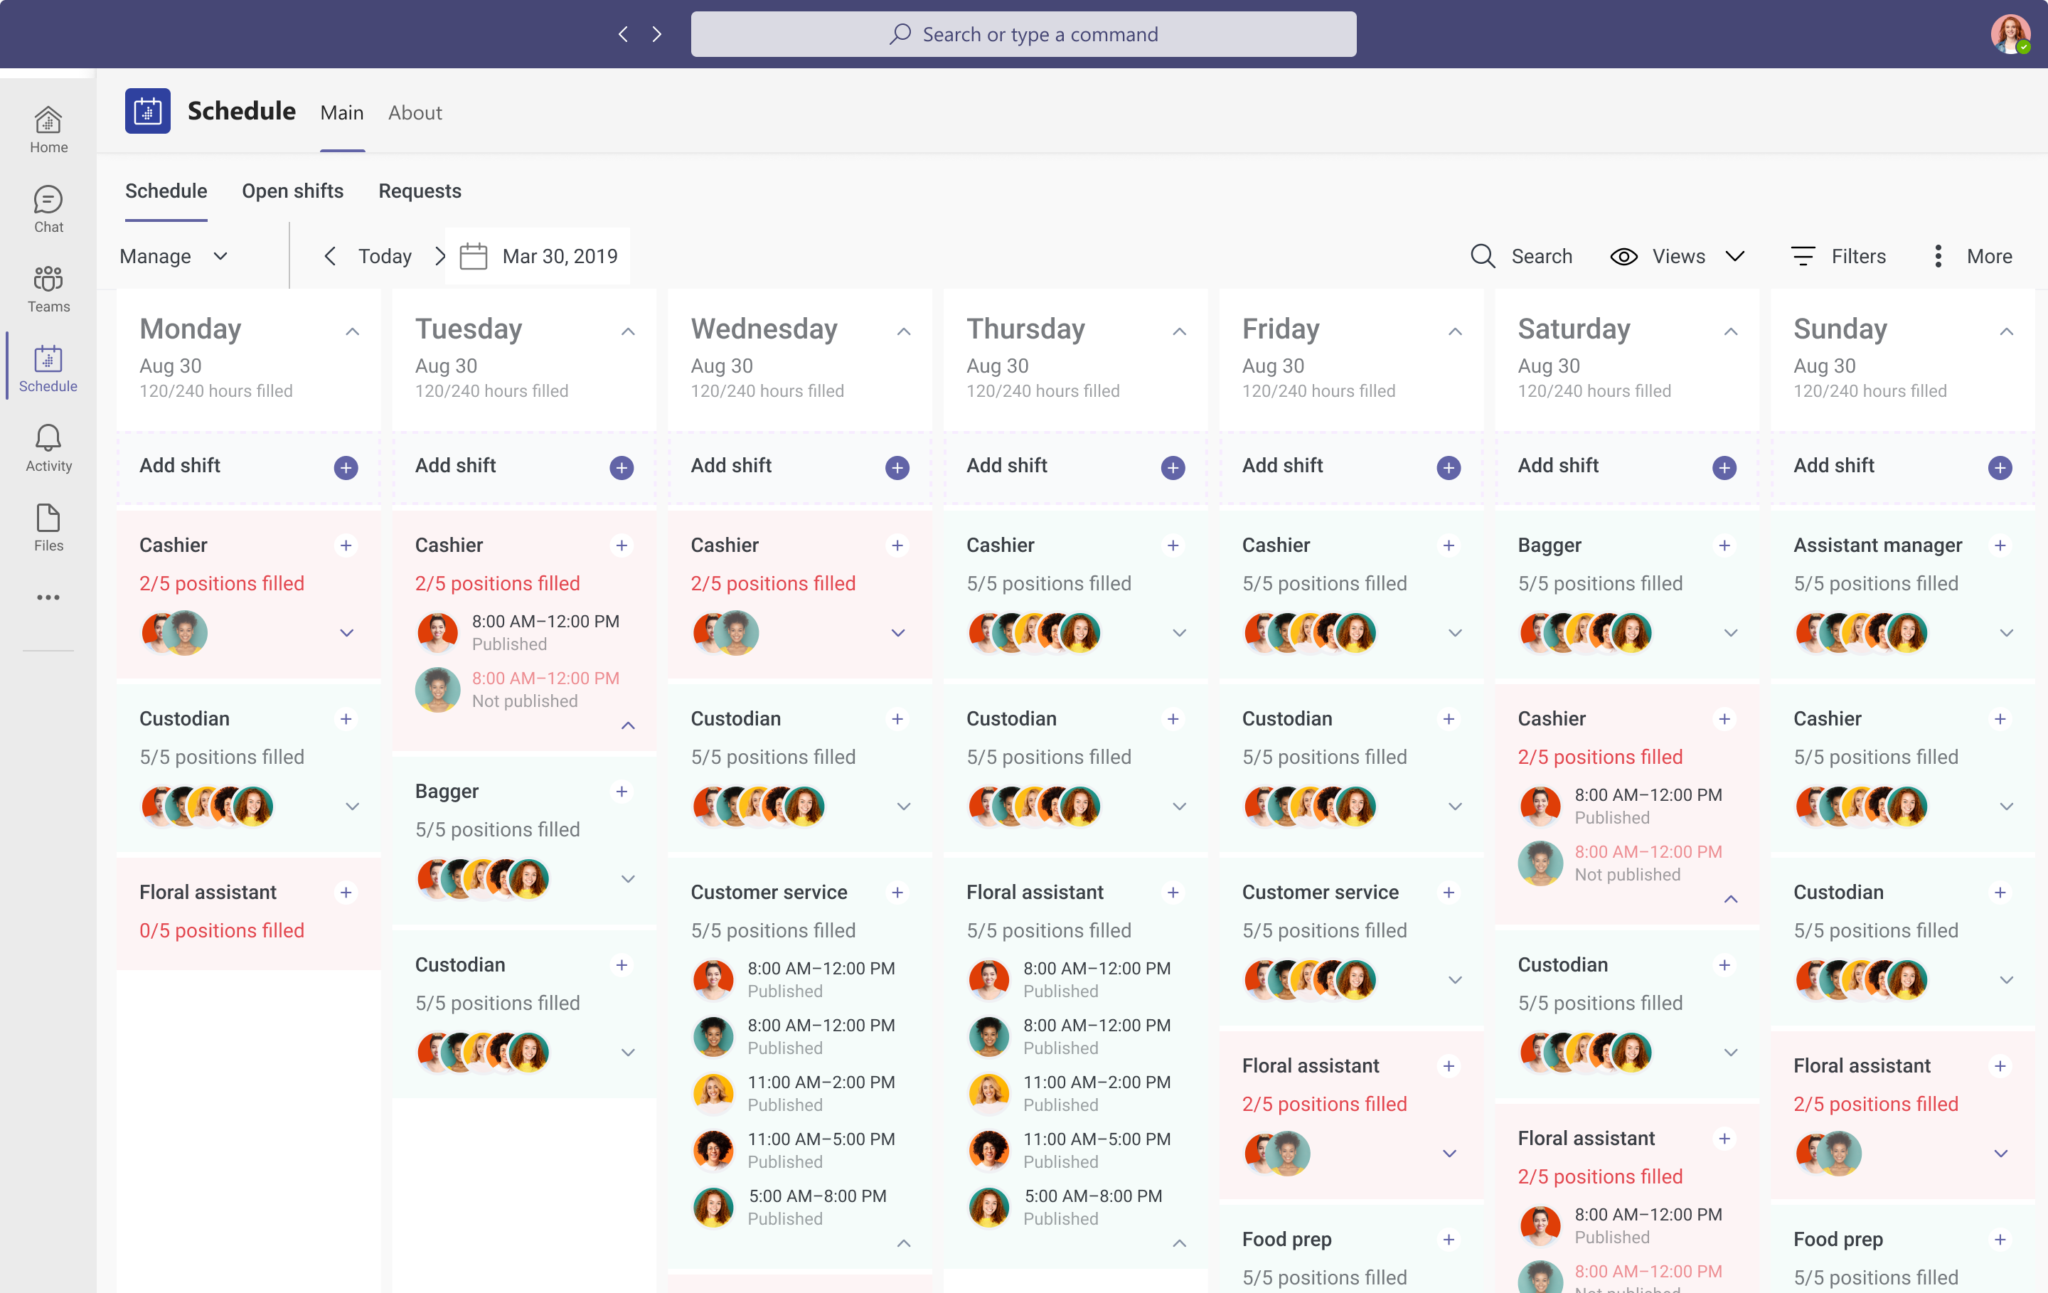Expand the Tuesday Cashier shift details
Viewport: 2048px width, 1293px height.
click(x=627, y=725)
